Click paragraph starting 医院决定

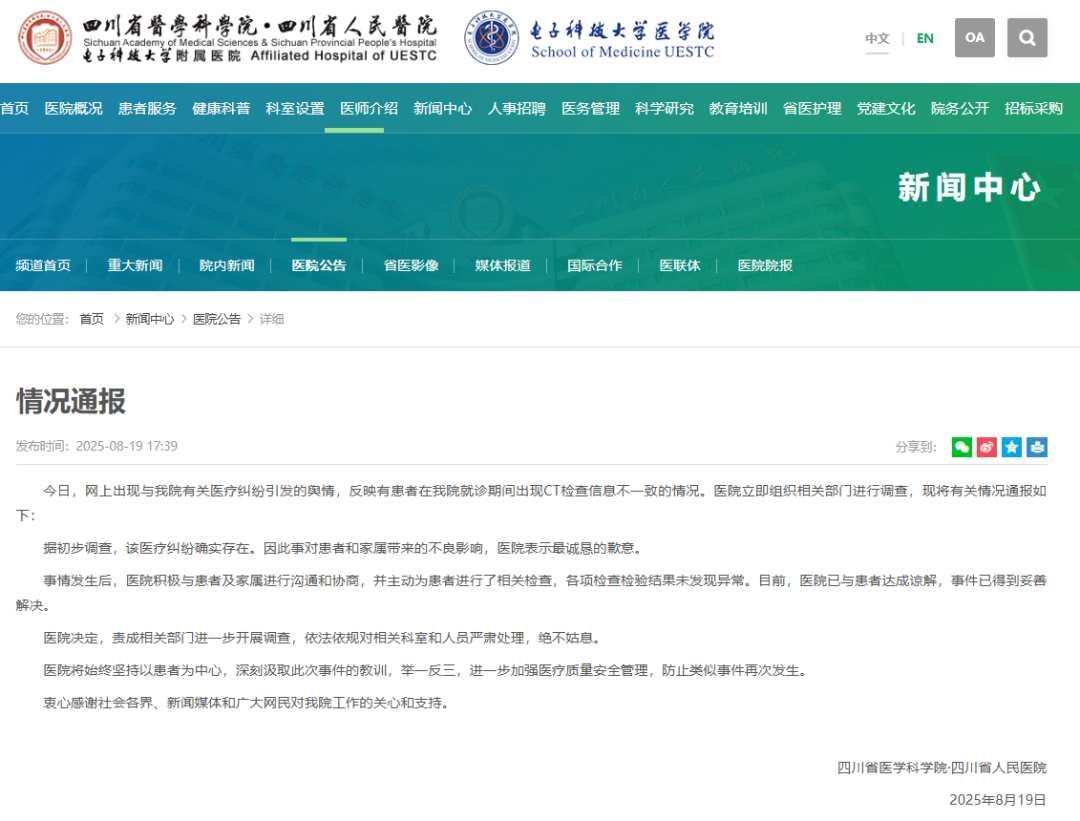[x=323, y=638]
